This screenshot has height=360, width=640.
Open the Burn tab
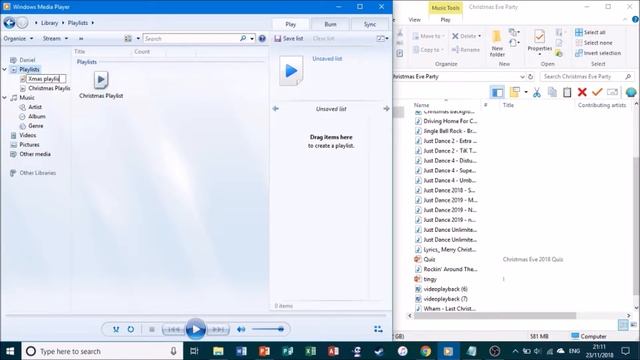[x=330, y=24]
